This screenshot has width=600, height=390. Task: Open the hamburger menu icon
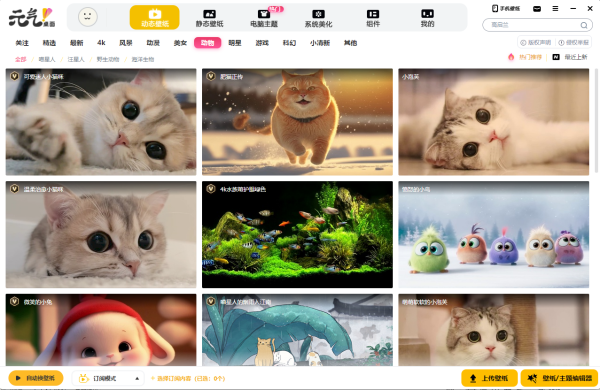555,8
